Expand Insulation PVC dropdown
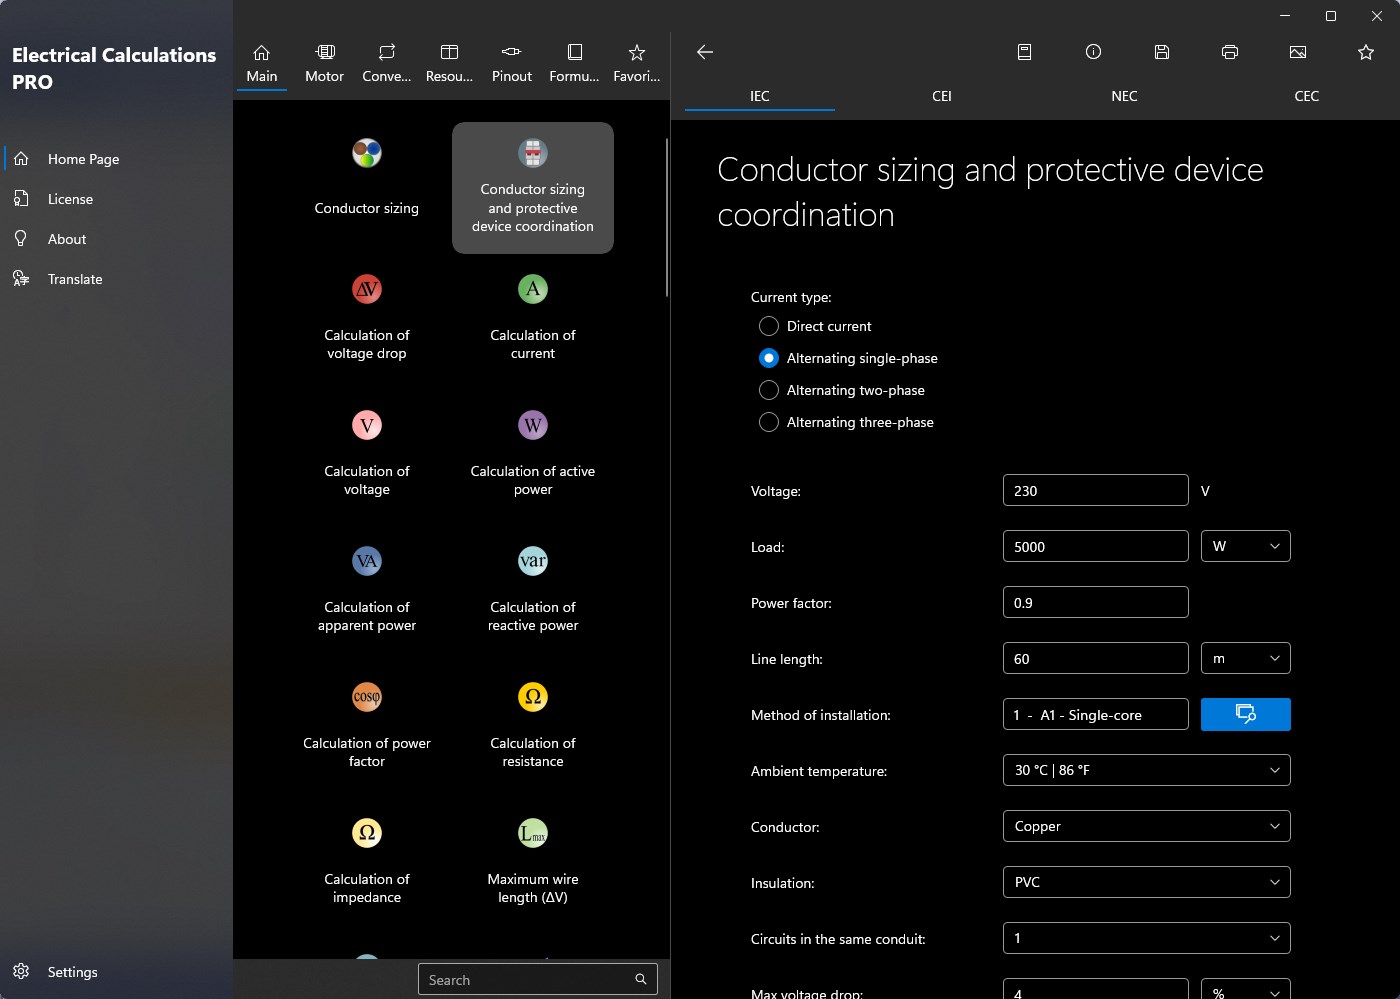1400x999 pixels. click(1146, 882)
